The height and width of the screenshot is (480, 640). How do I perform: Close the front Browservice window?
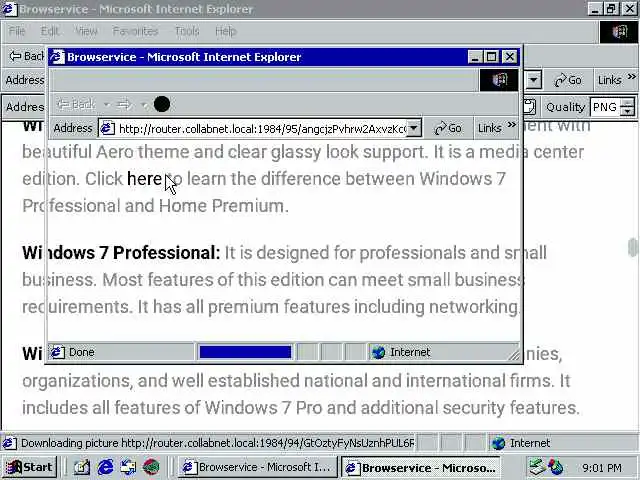pos(510,57)
